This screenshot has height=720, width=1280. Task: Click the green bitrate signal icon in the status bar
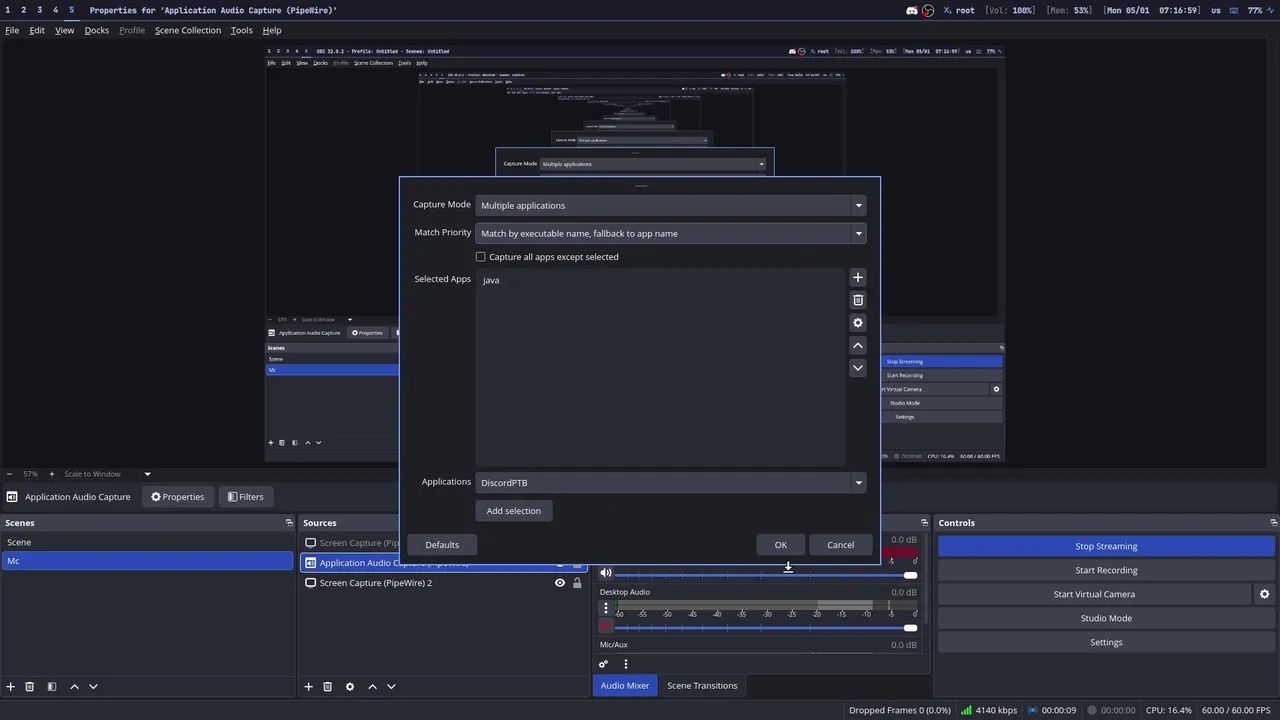point(966,710)
